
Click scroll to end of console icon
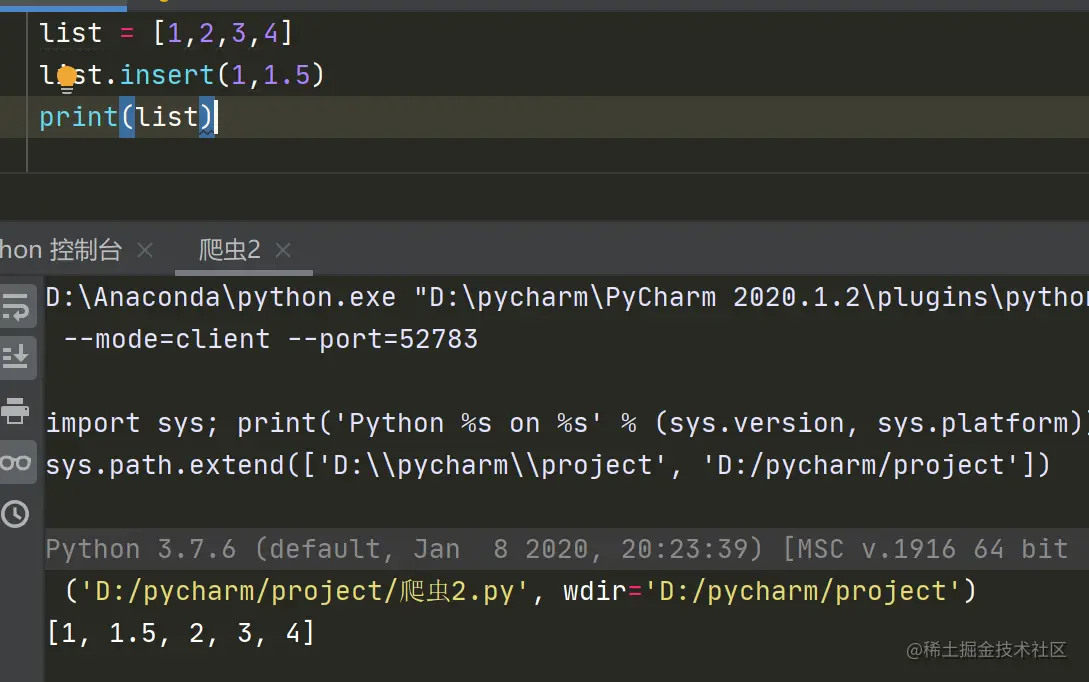[x=15, y=356]
